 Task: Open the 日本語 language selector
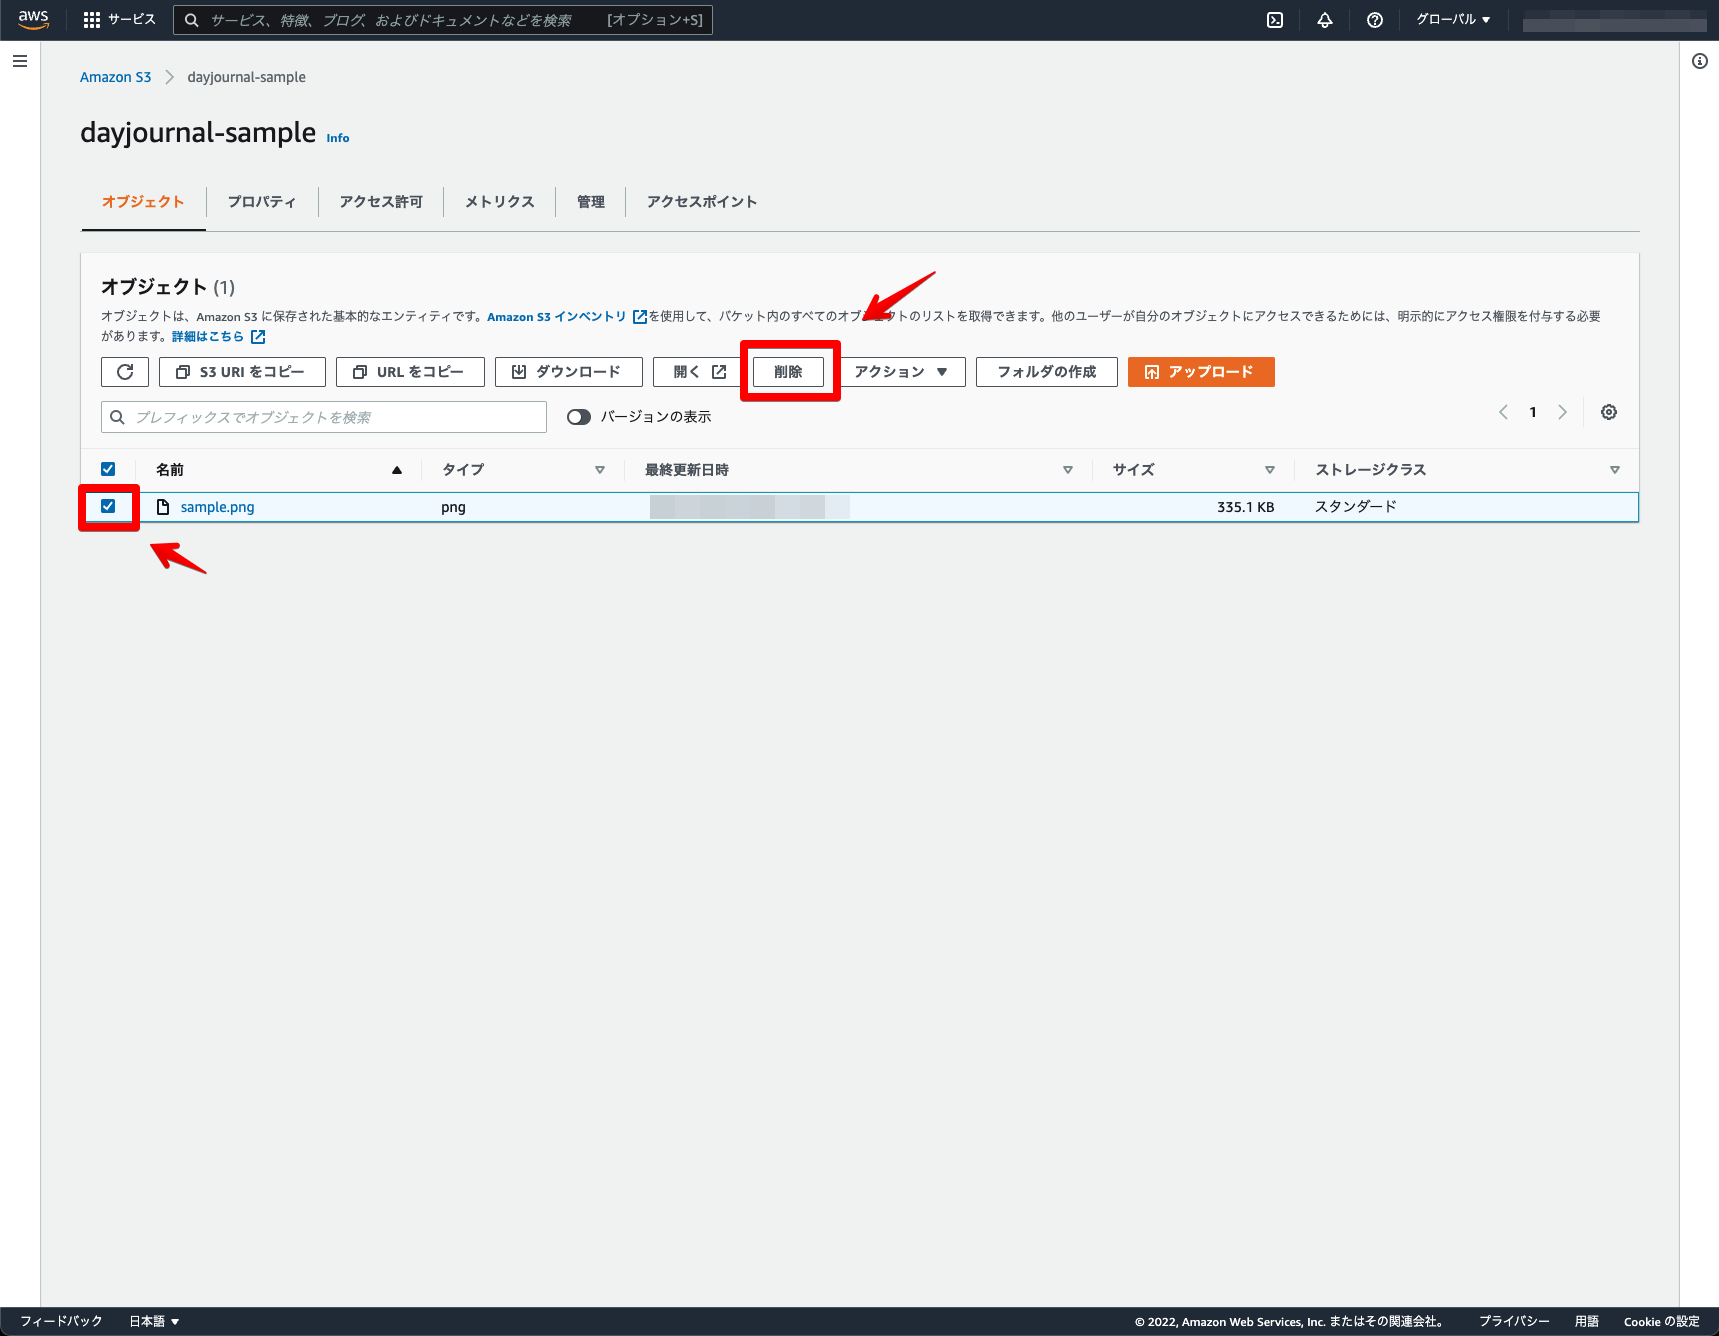[x=154, y=1321]
